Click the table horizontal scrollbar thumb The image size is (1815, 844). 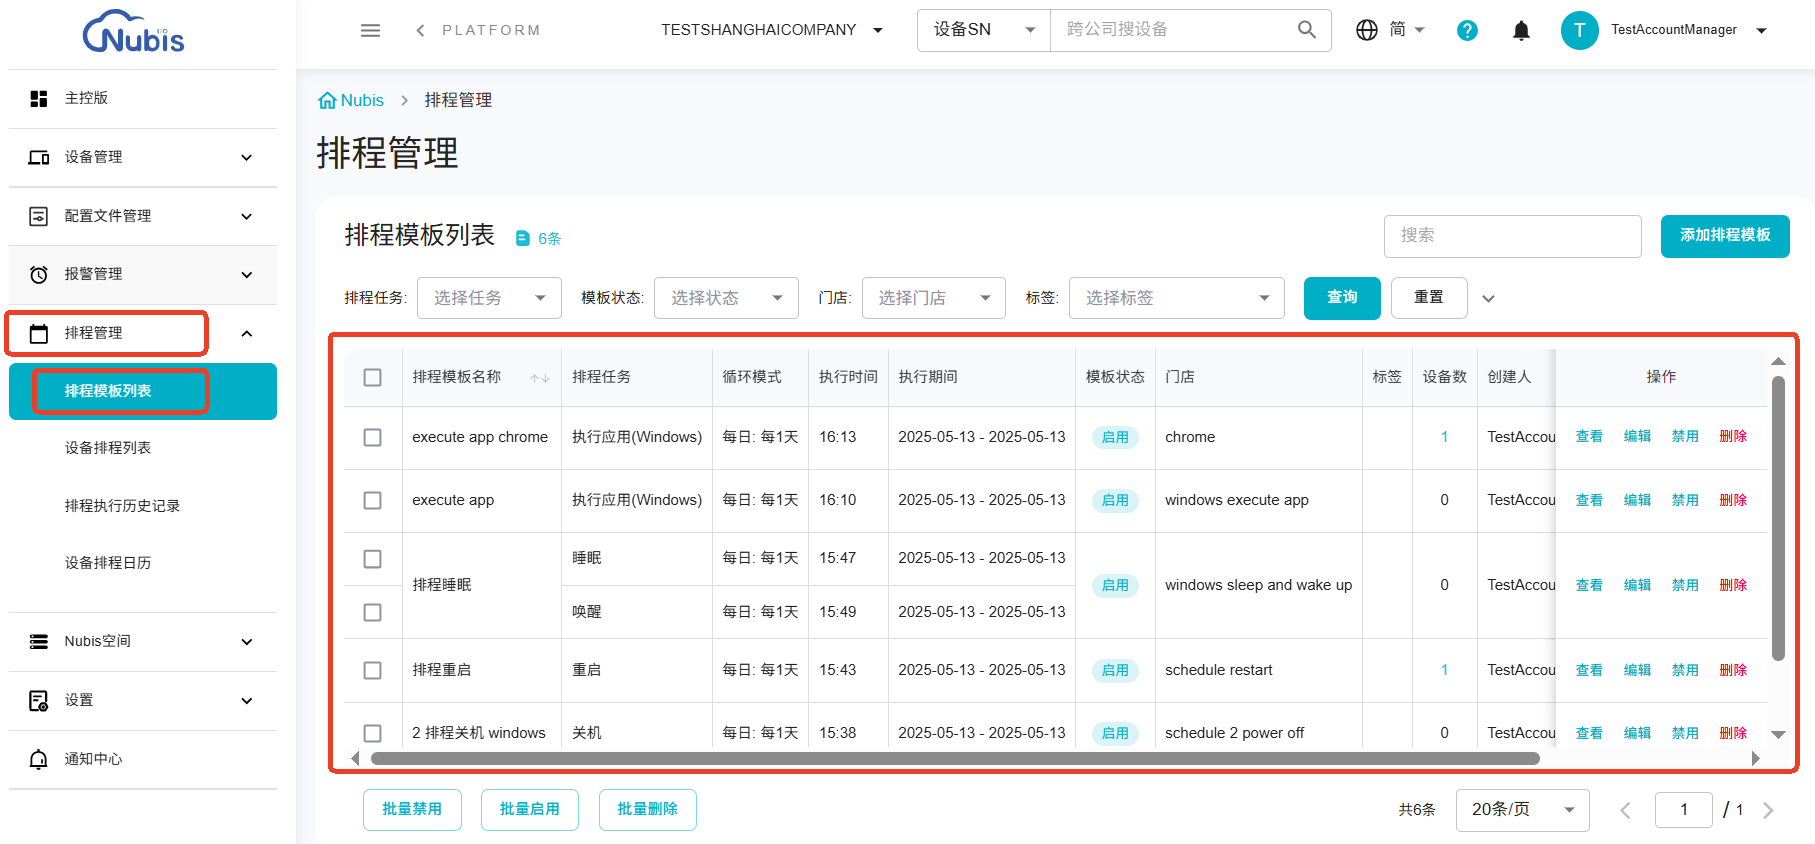955,758
